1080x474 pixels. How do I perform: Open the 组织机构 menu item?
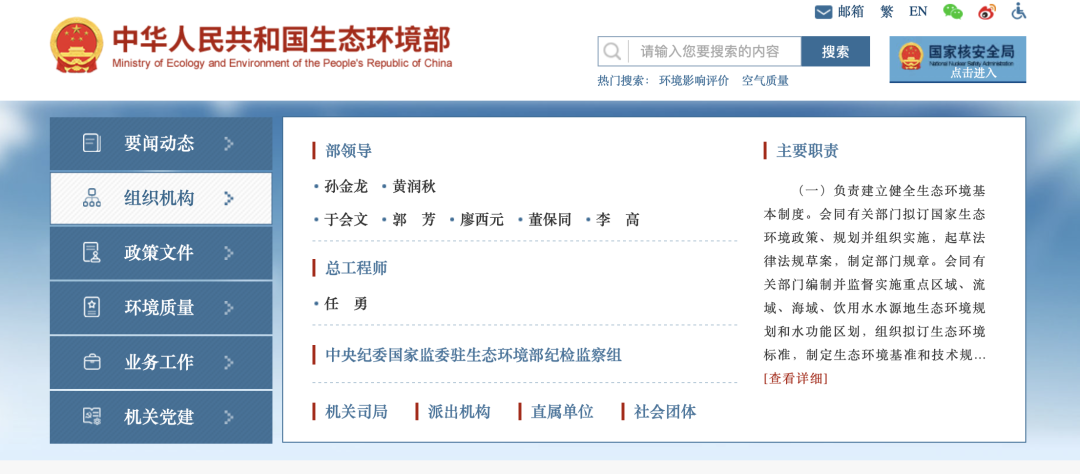point(160,198)
